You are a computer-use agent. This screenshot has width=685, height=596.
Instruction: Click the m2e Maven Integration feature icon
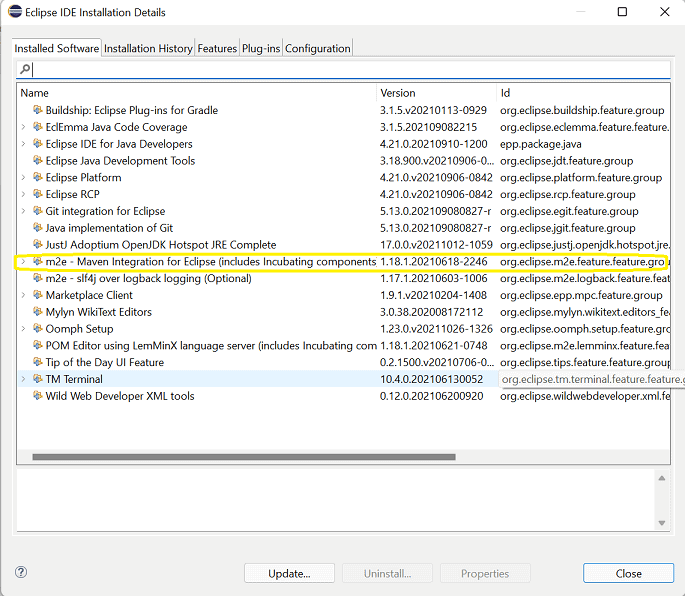pyautogui.click(x=38, y=261)
